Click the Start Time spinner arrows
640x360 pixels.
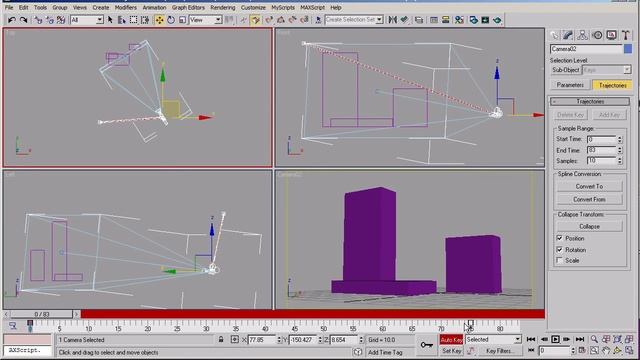620,139
